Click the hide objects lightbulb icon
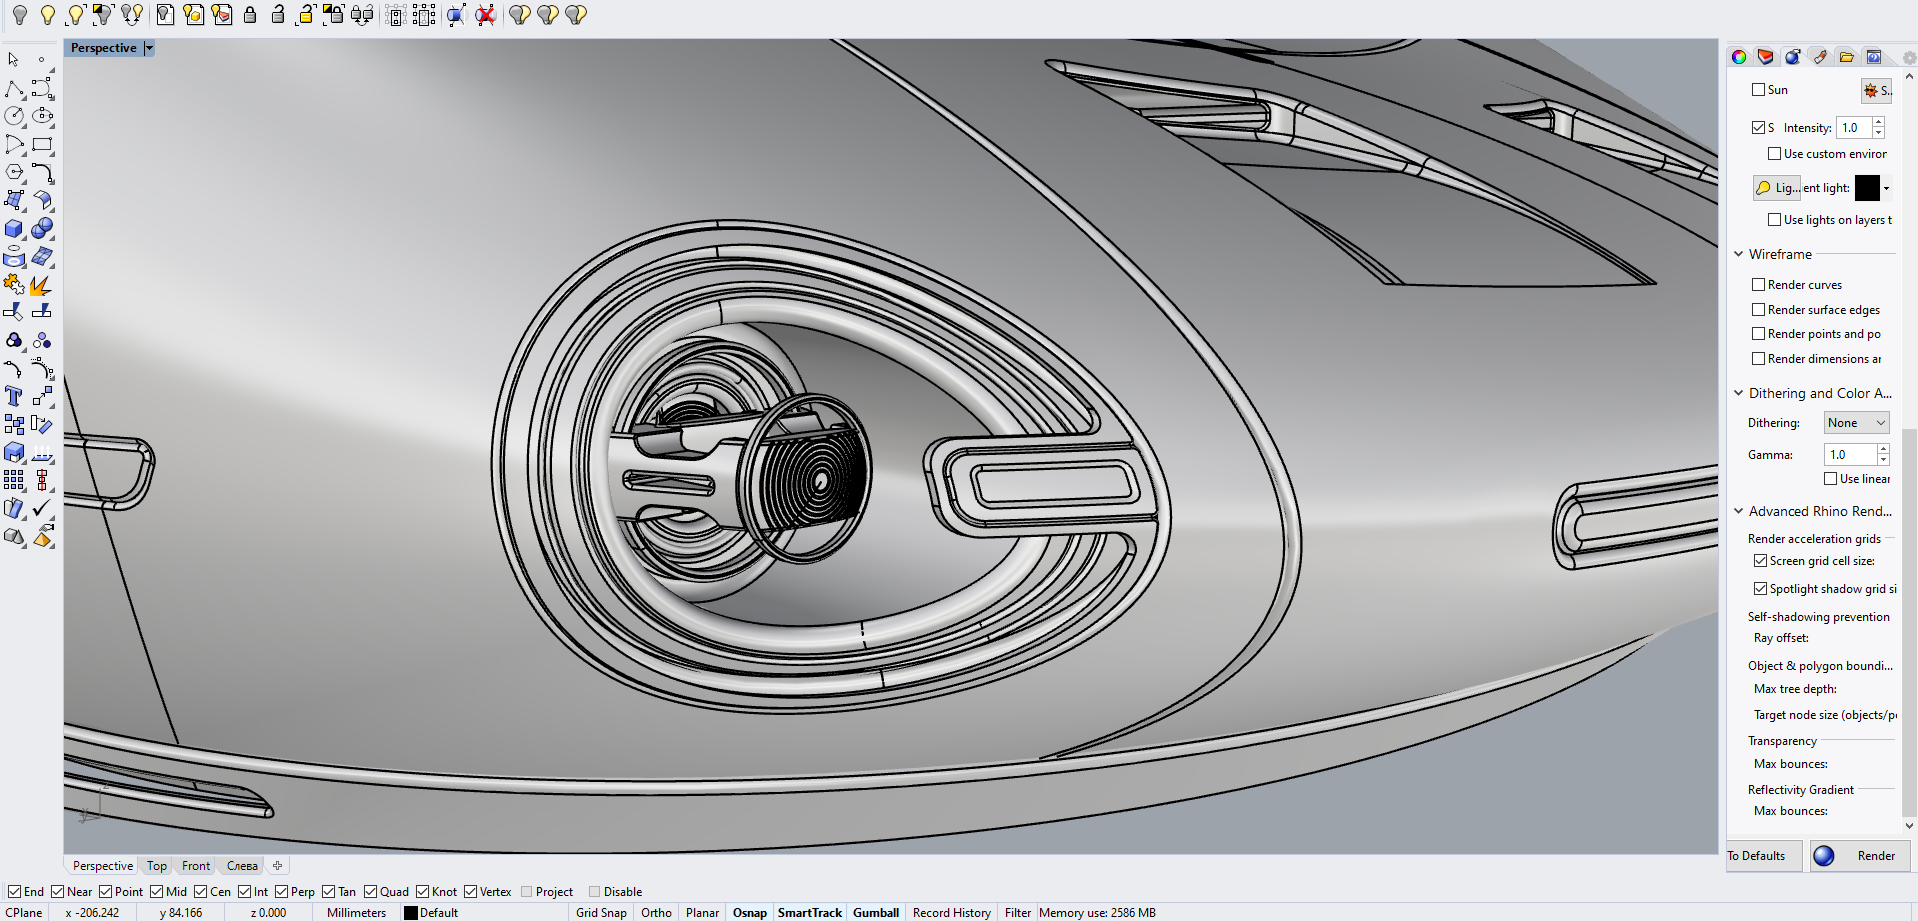1918x921 pixels. tap(19, 15)
